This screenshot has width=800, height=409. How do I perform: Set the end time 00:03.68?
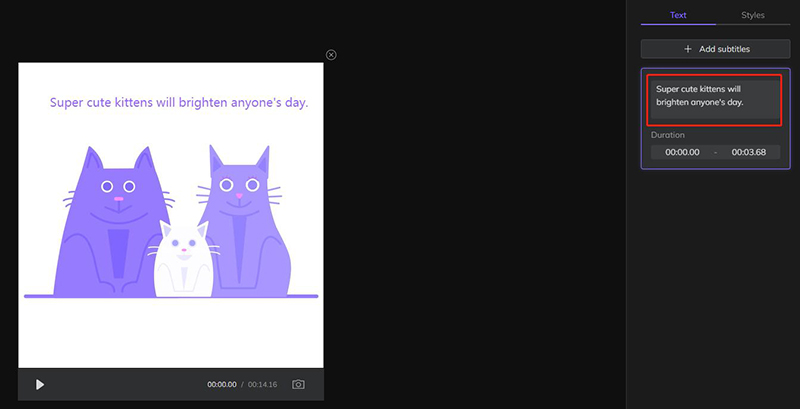pos(748,152)
